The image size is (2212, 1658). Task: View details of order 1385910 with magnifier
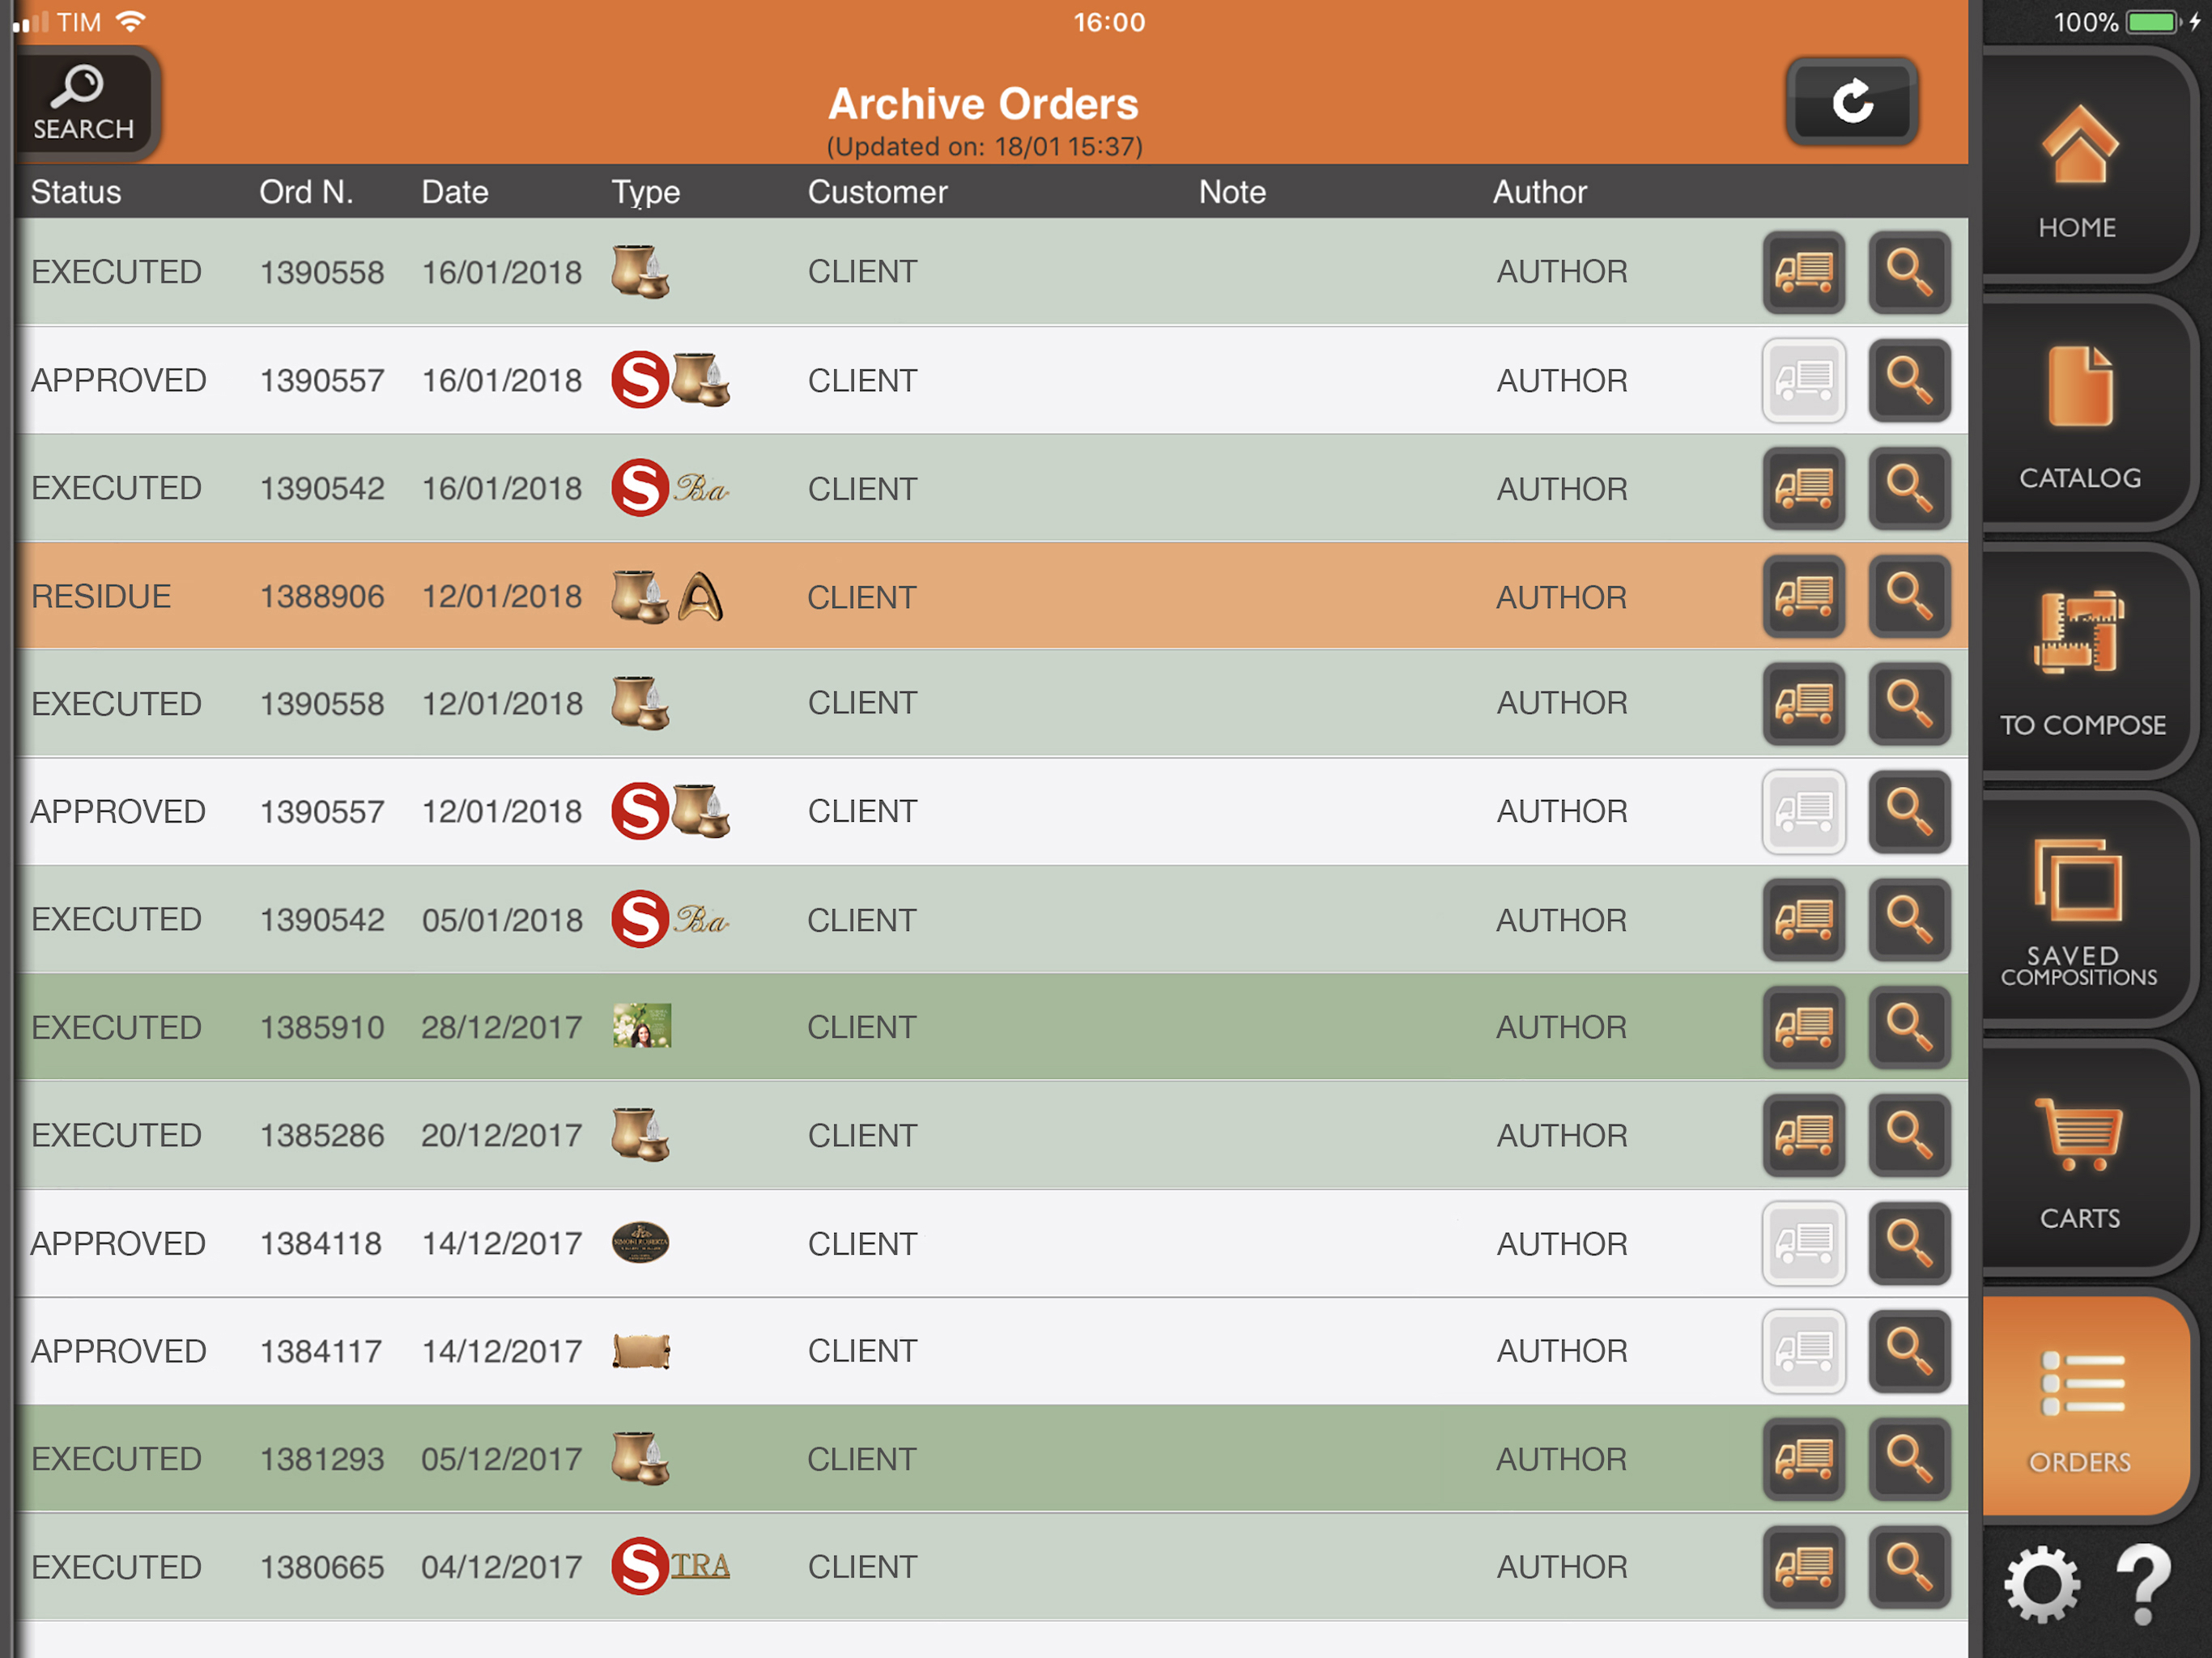1909,1027
